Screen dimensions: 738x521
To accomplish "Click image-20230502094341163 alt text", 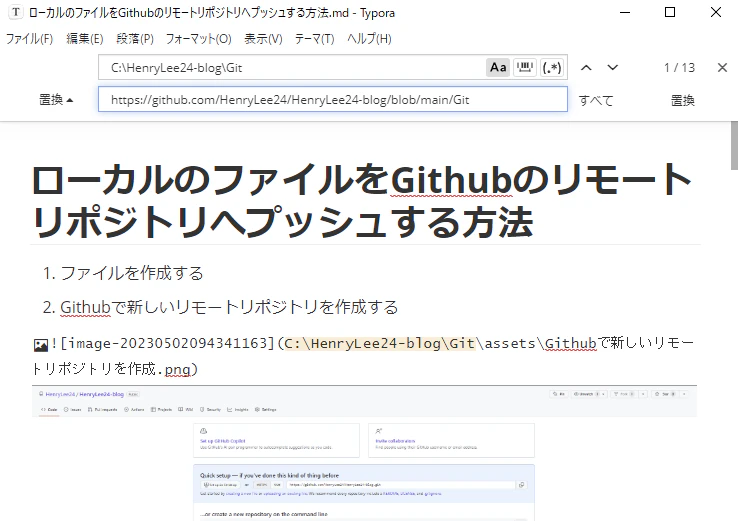I will tap(167, 344).
